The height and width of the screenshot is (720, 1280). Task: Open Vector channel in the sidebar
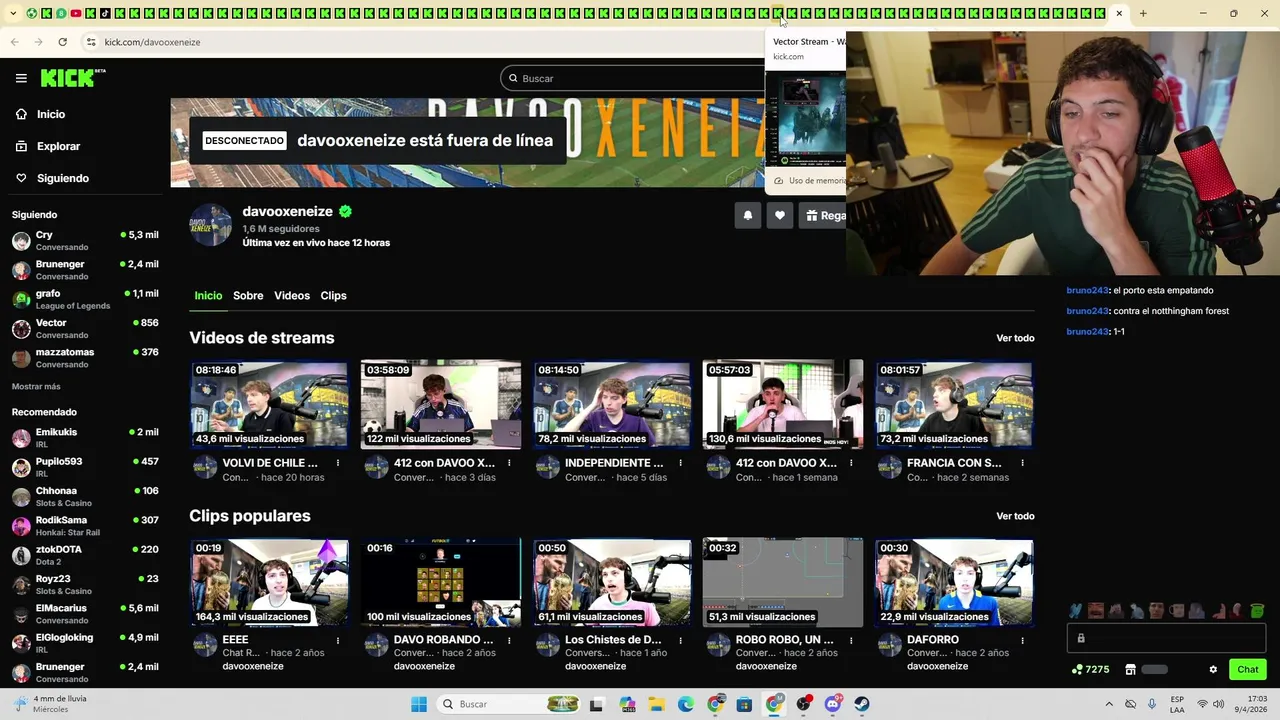click(85, 328)
